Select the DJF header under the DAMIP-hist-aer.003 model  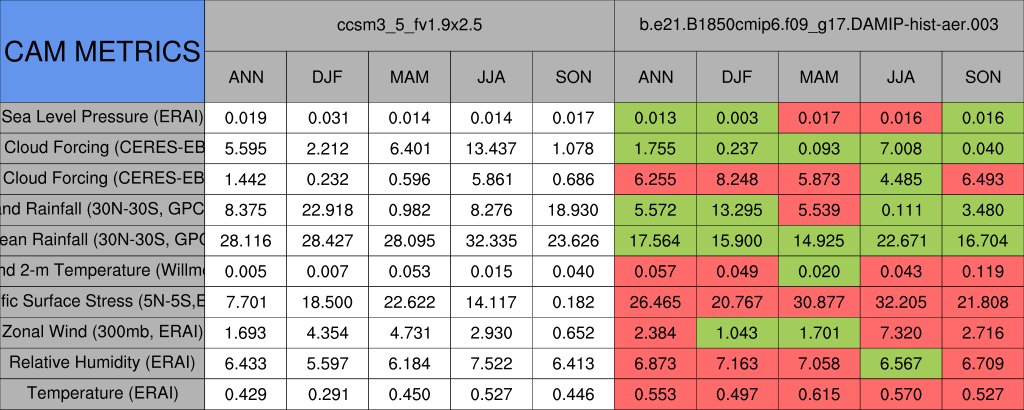737,77
